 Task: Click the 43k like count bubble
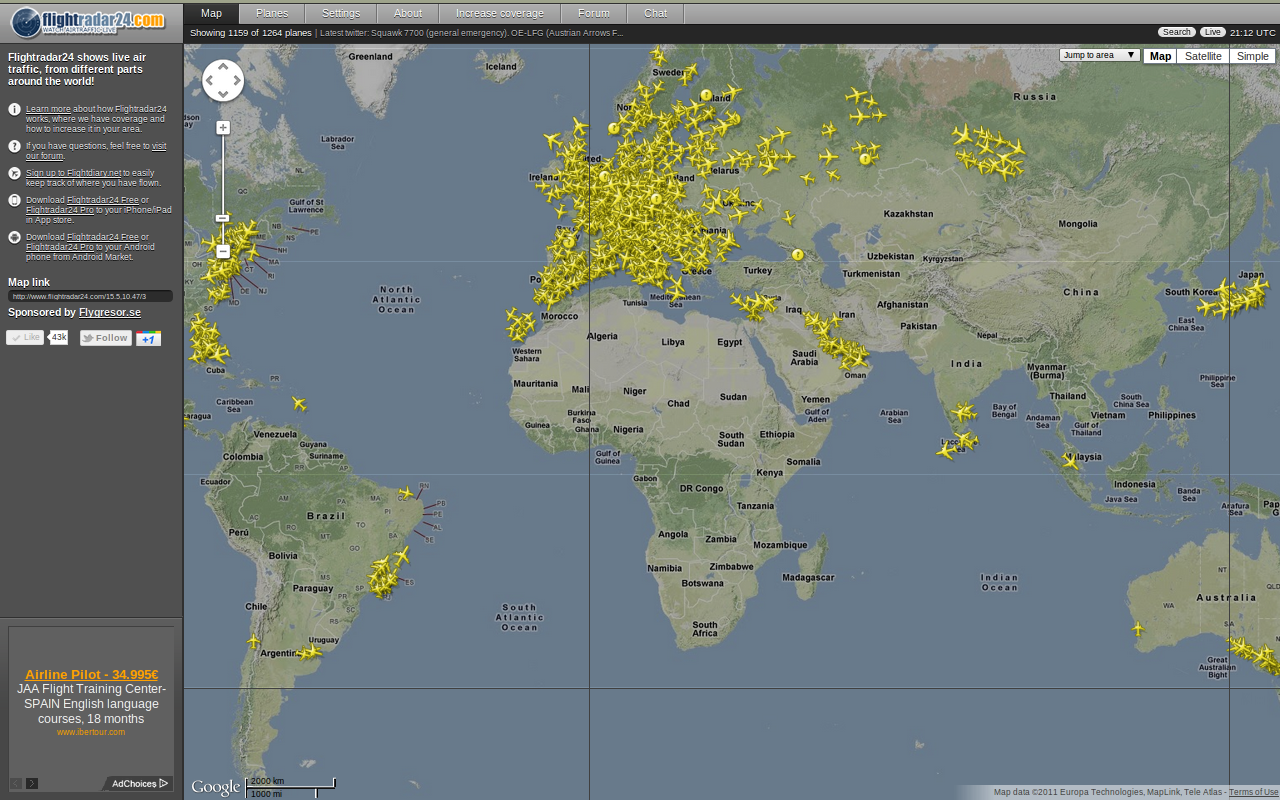tap(58, 338)
